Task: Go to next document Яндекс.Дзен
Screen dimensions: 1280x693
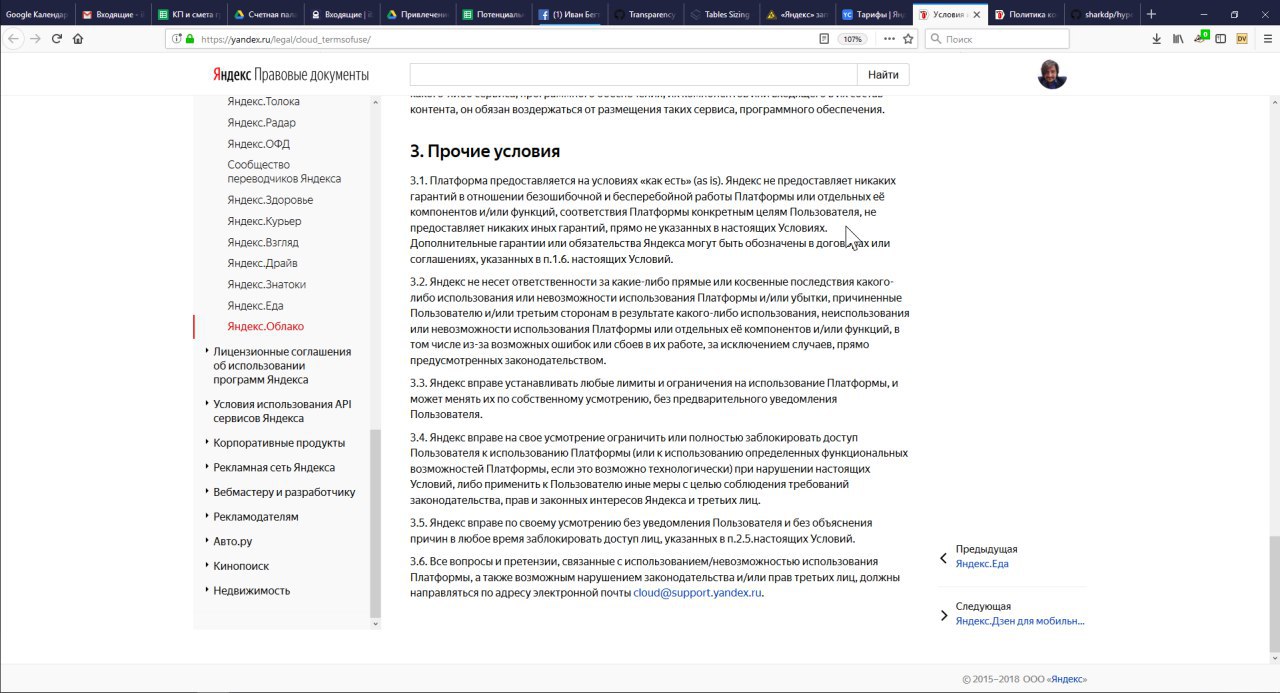Action: [x=1020, y=620]
